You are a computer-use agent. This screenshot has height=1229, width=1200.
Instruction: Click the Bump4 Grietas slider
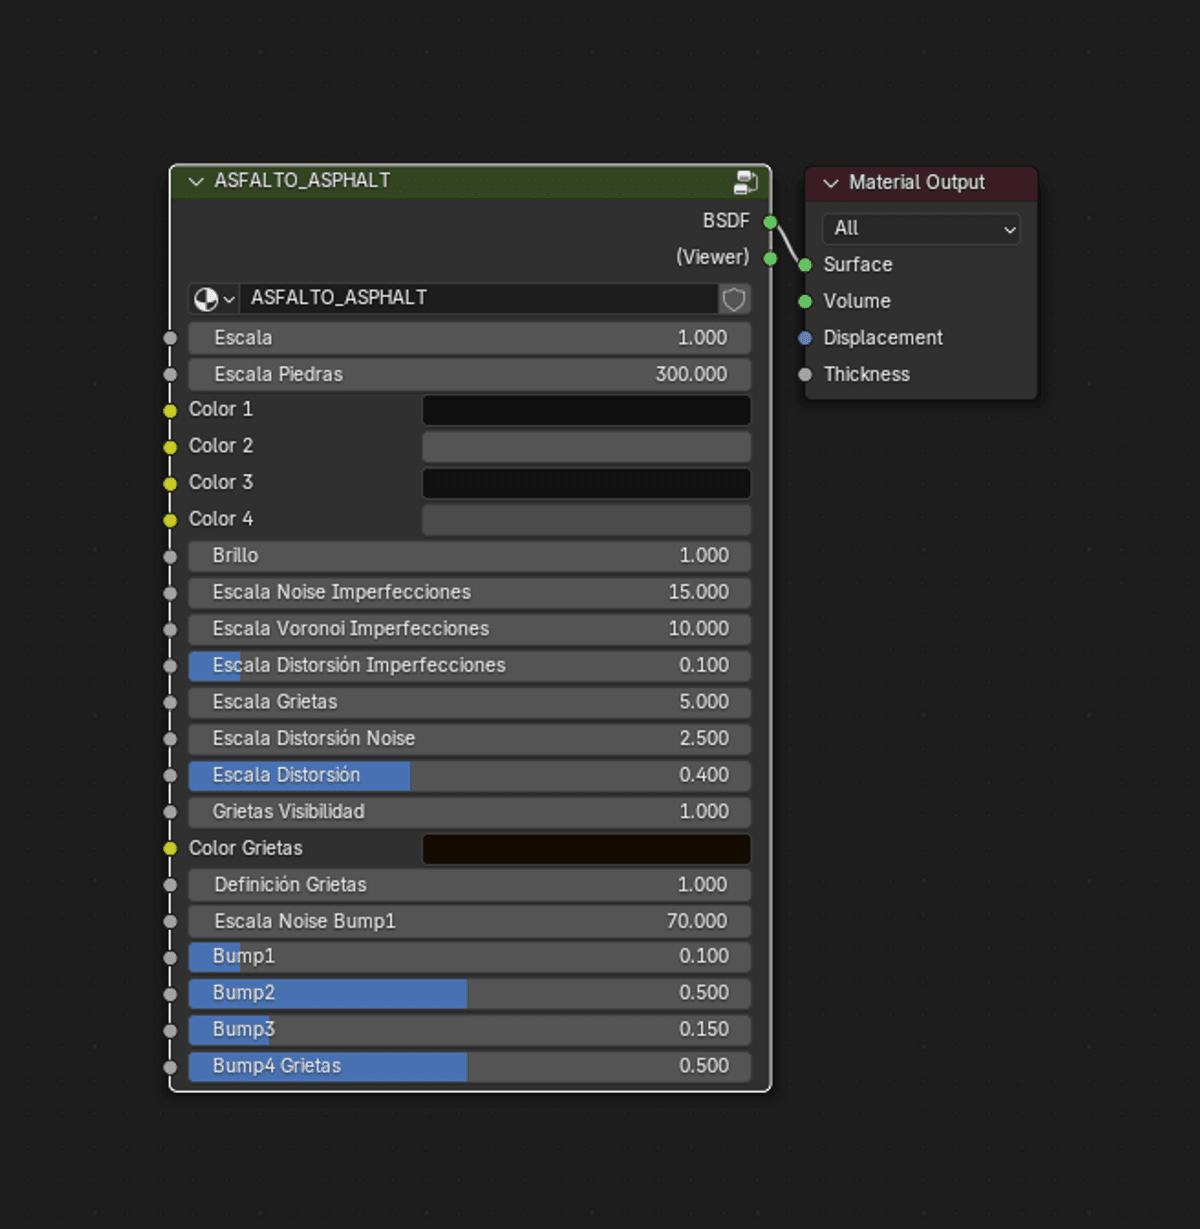coord(469,1066)
